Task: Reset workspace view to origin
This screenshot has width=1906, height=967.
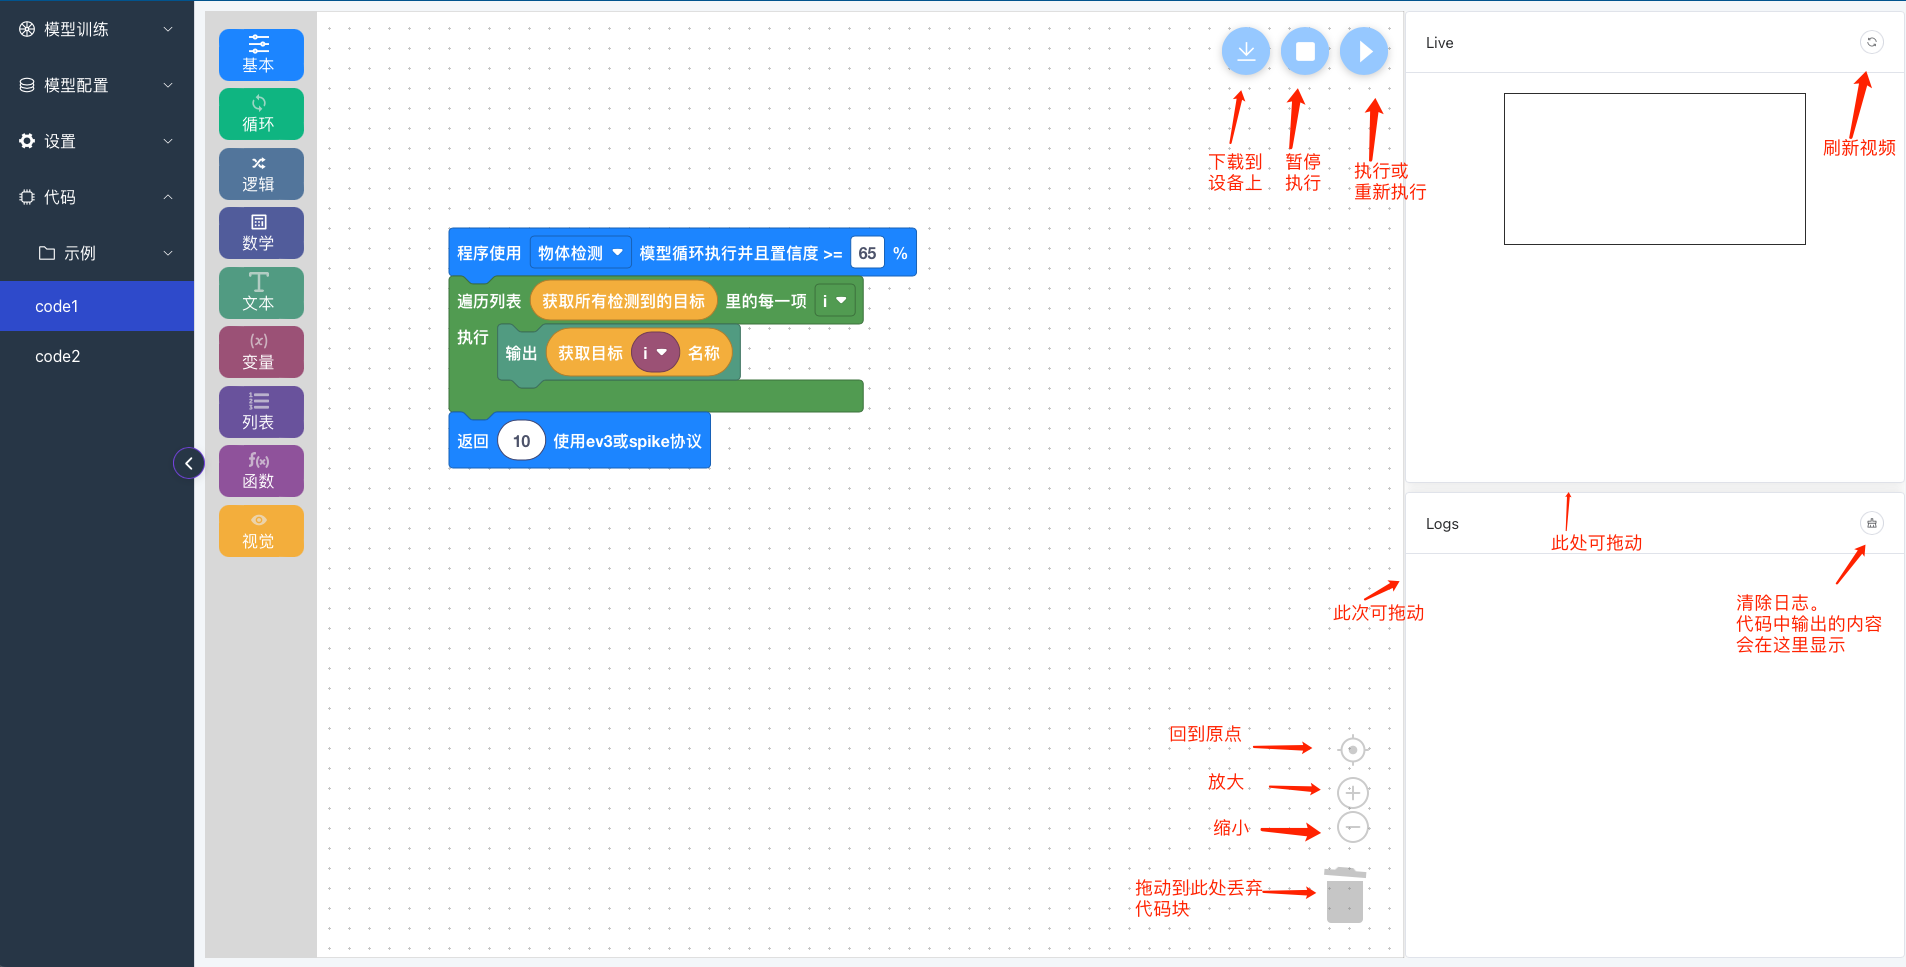Action: 1352,750
